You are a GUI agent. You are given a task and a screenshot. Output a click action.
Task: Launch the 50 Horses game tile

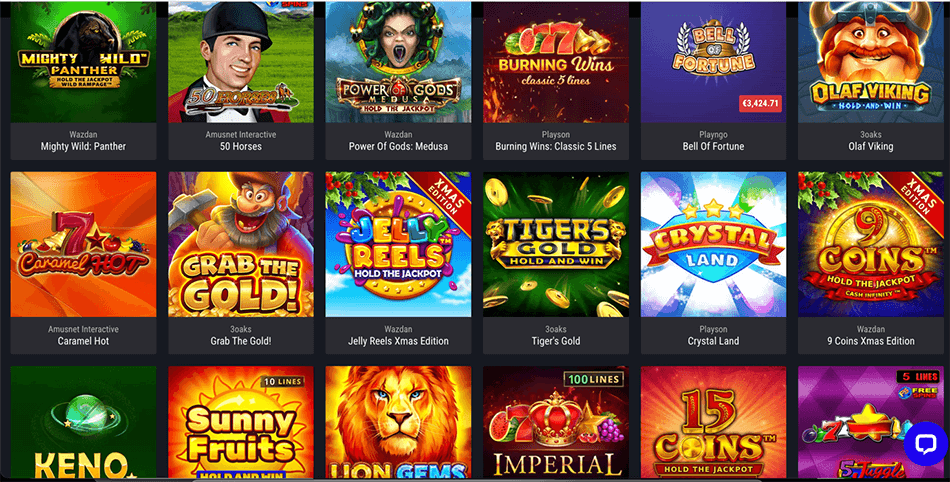[241, 62]
